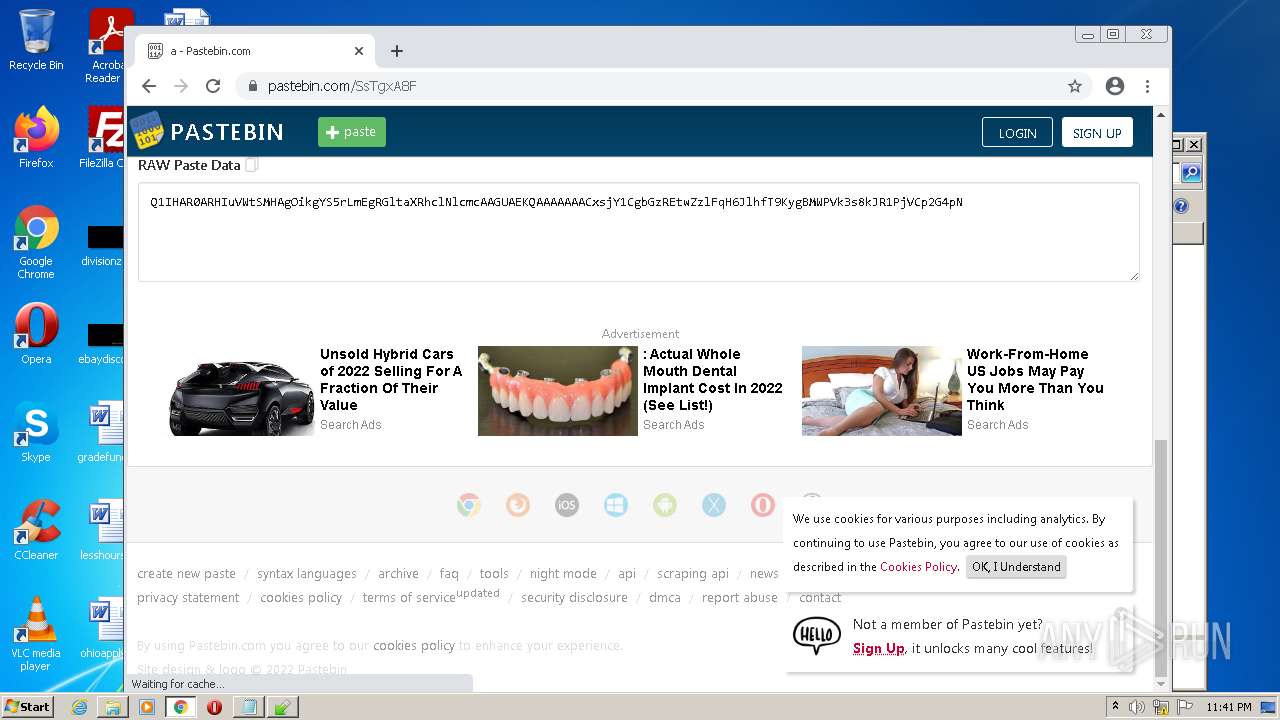This screenshot has height=720, width=1280.
Task: Open 'archive' footer link
Action: (x=398, y=574)
